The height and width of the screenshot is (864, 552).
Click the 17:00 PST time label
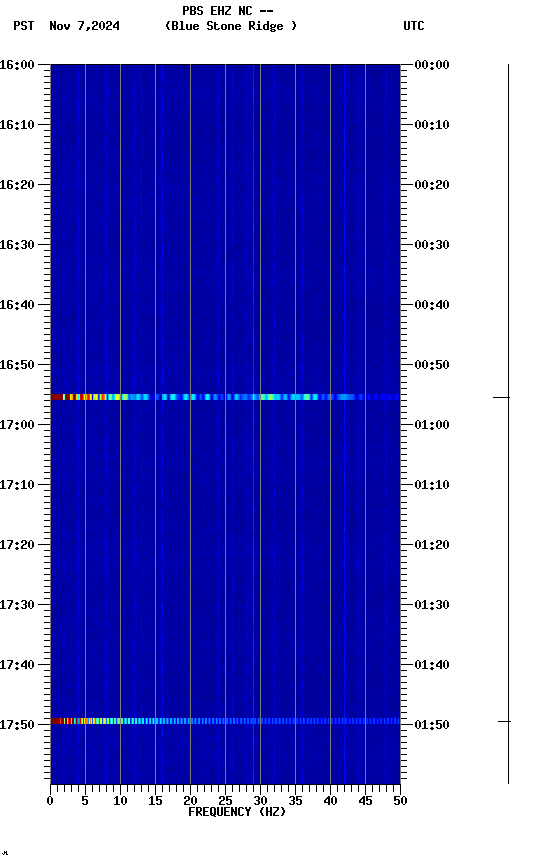[x=17, y=425]
